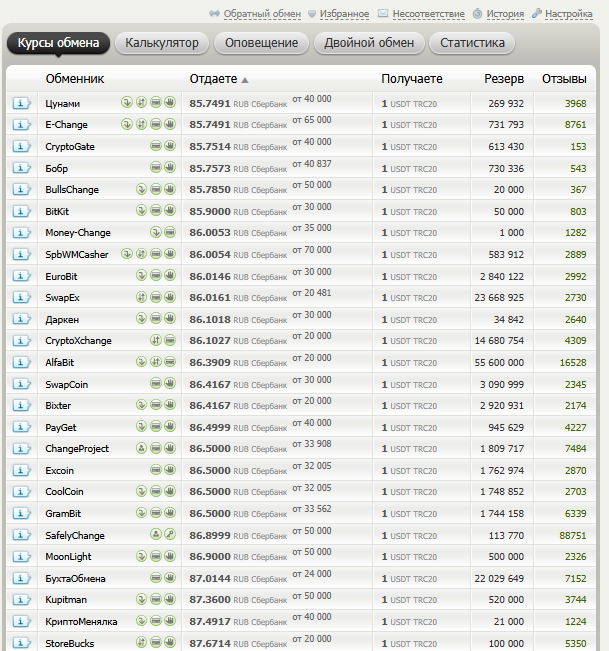Screen dimensions: 609x651
Task: Click hand icon in Цунами row
Action: (x=170, y=102)
